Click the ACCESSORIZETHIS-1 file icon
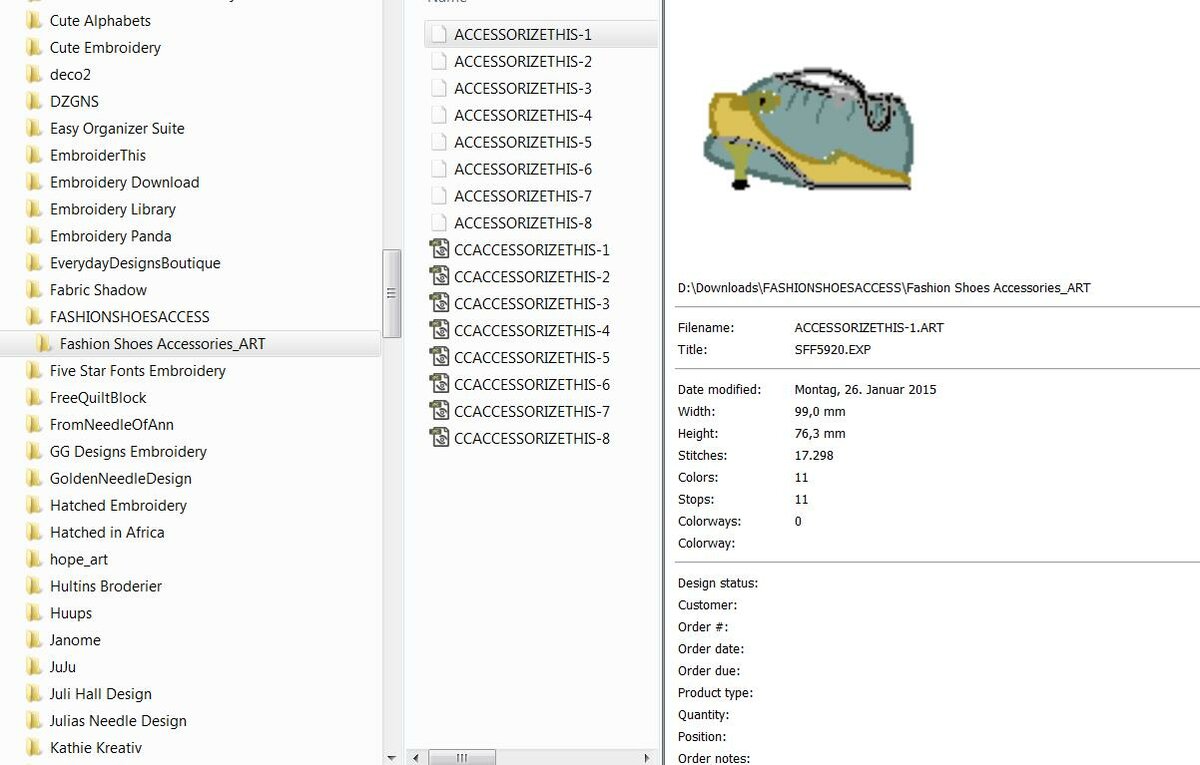The image size is (1200, 765). coord(438,34)
